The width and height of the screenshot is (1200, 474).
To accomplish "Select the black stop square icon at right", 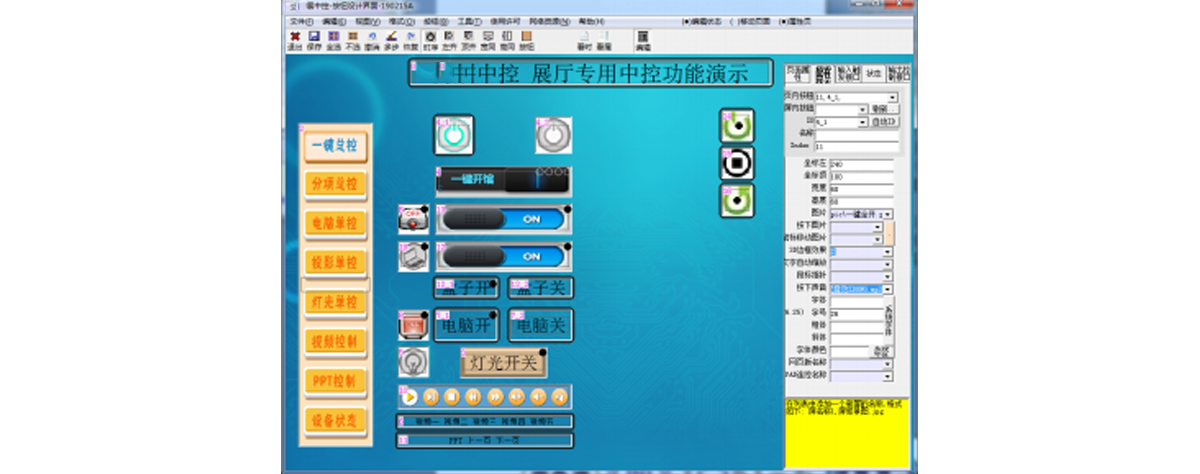I will pyautogui.click(x=737, y=162).
